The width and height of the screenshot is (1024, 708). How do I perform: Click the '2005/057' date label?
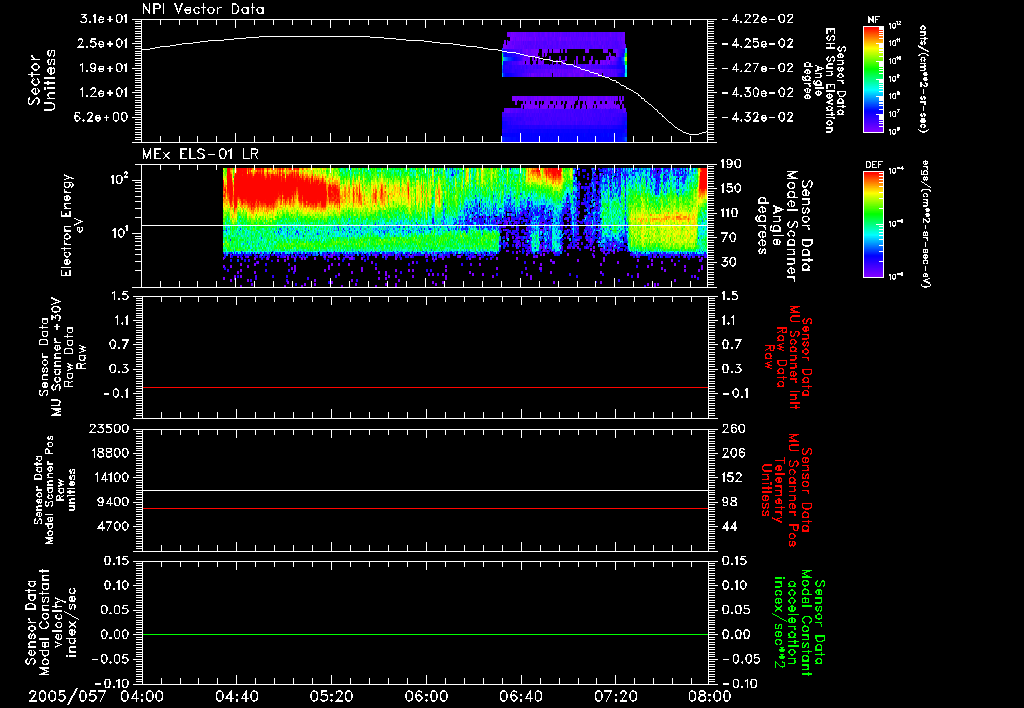67,697
